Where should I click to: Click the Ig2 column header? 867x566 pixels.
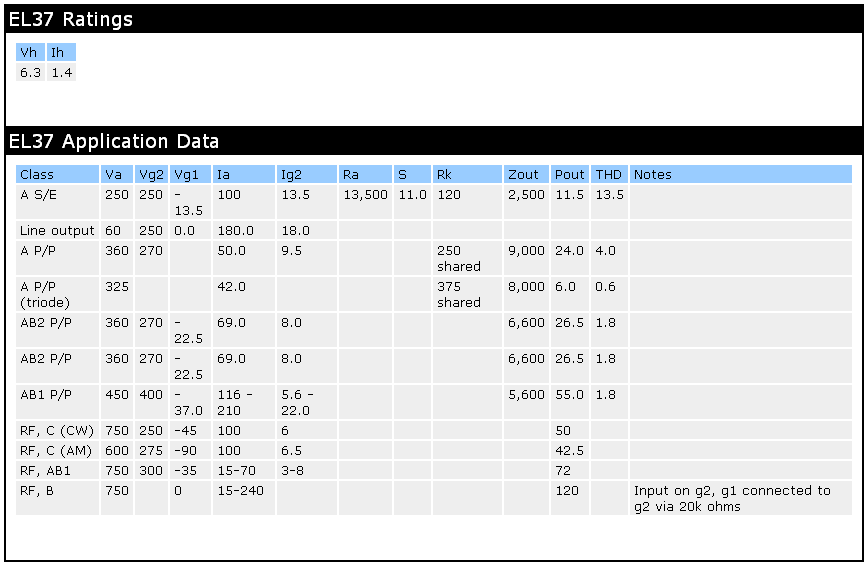point(307,175)
